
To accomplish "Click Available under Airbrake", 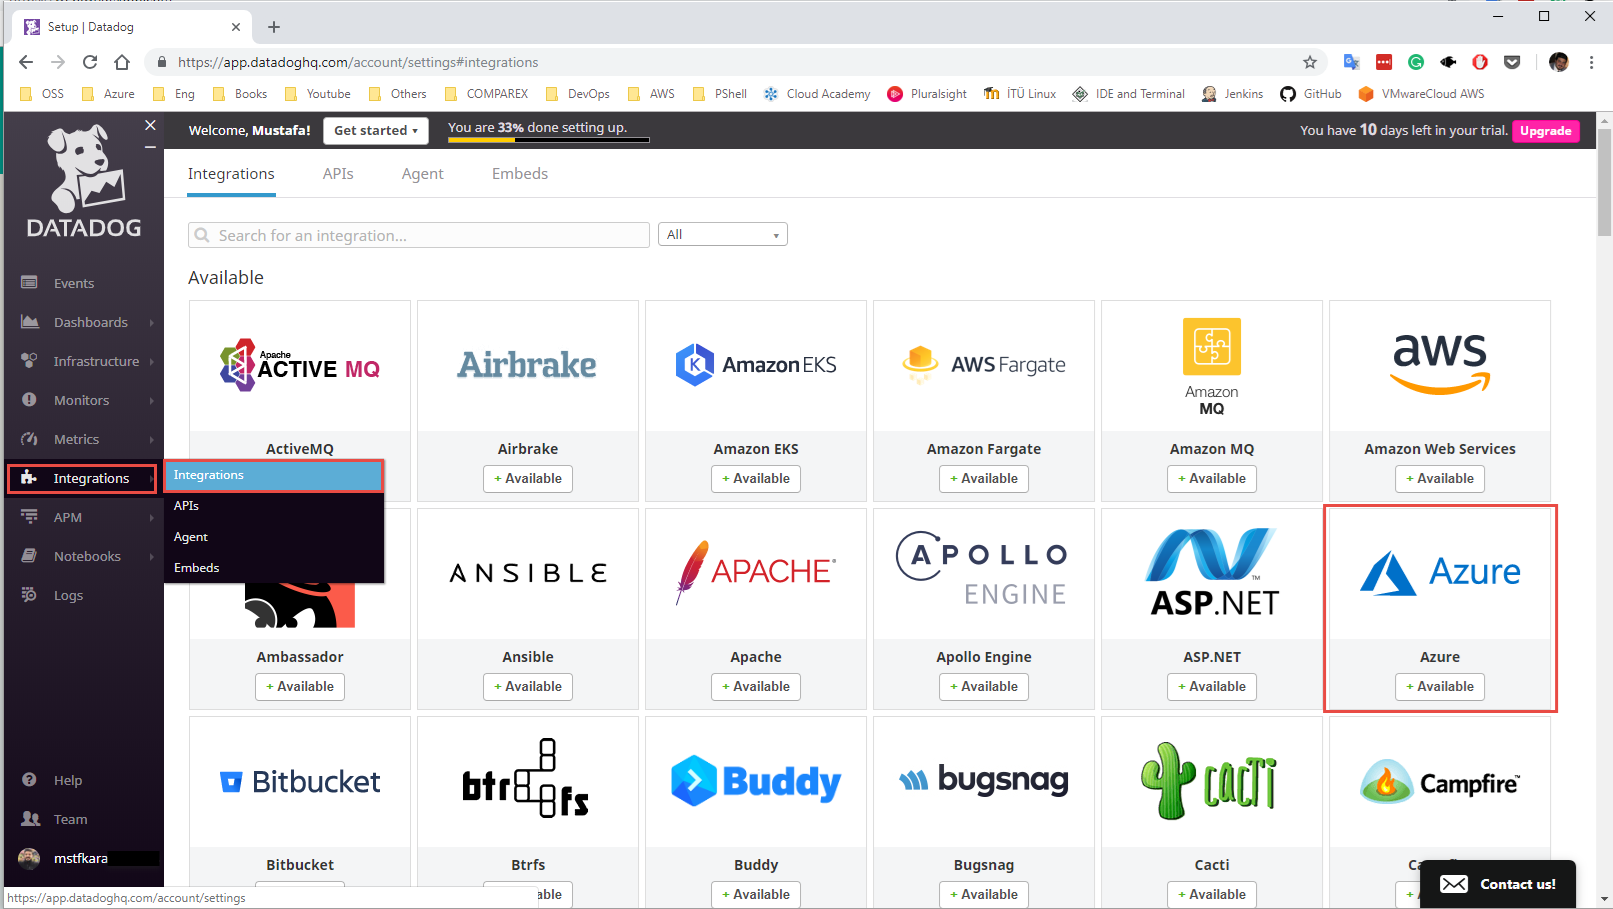I will [528, 479].
